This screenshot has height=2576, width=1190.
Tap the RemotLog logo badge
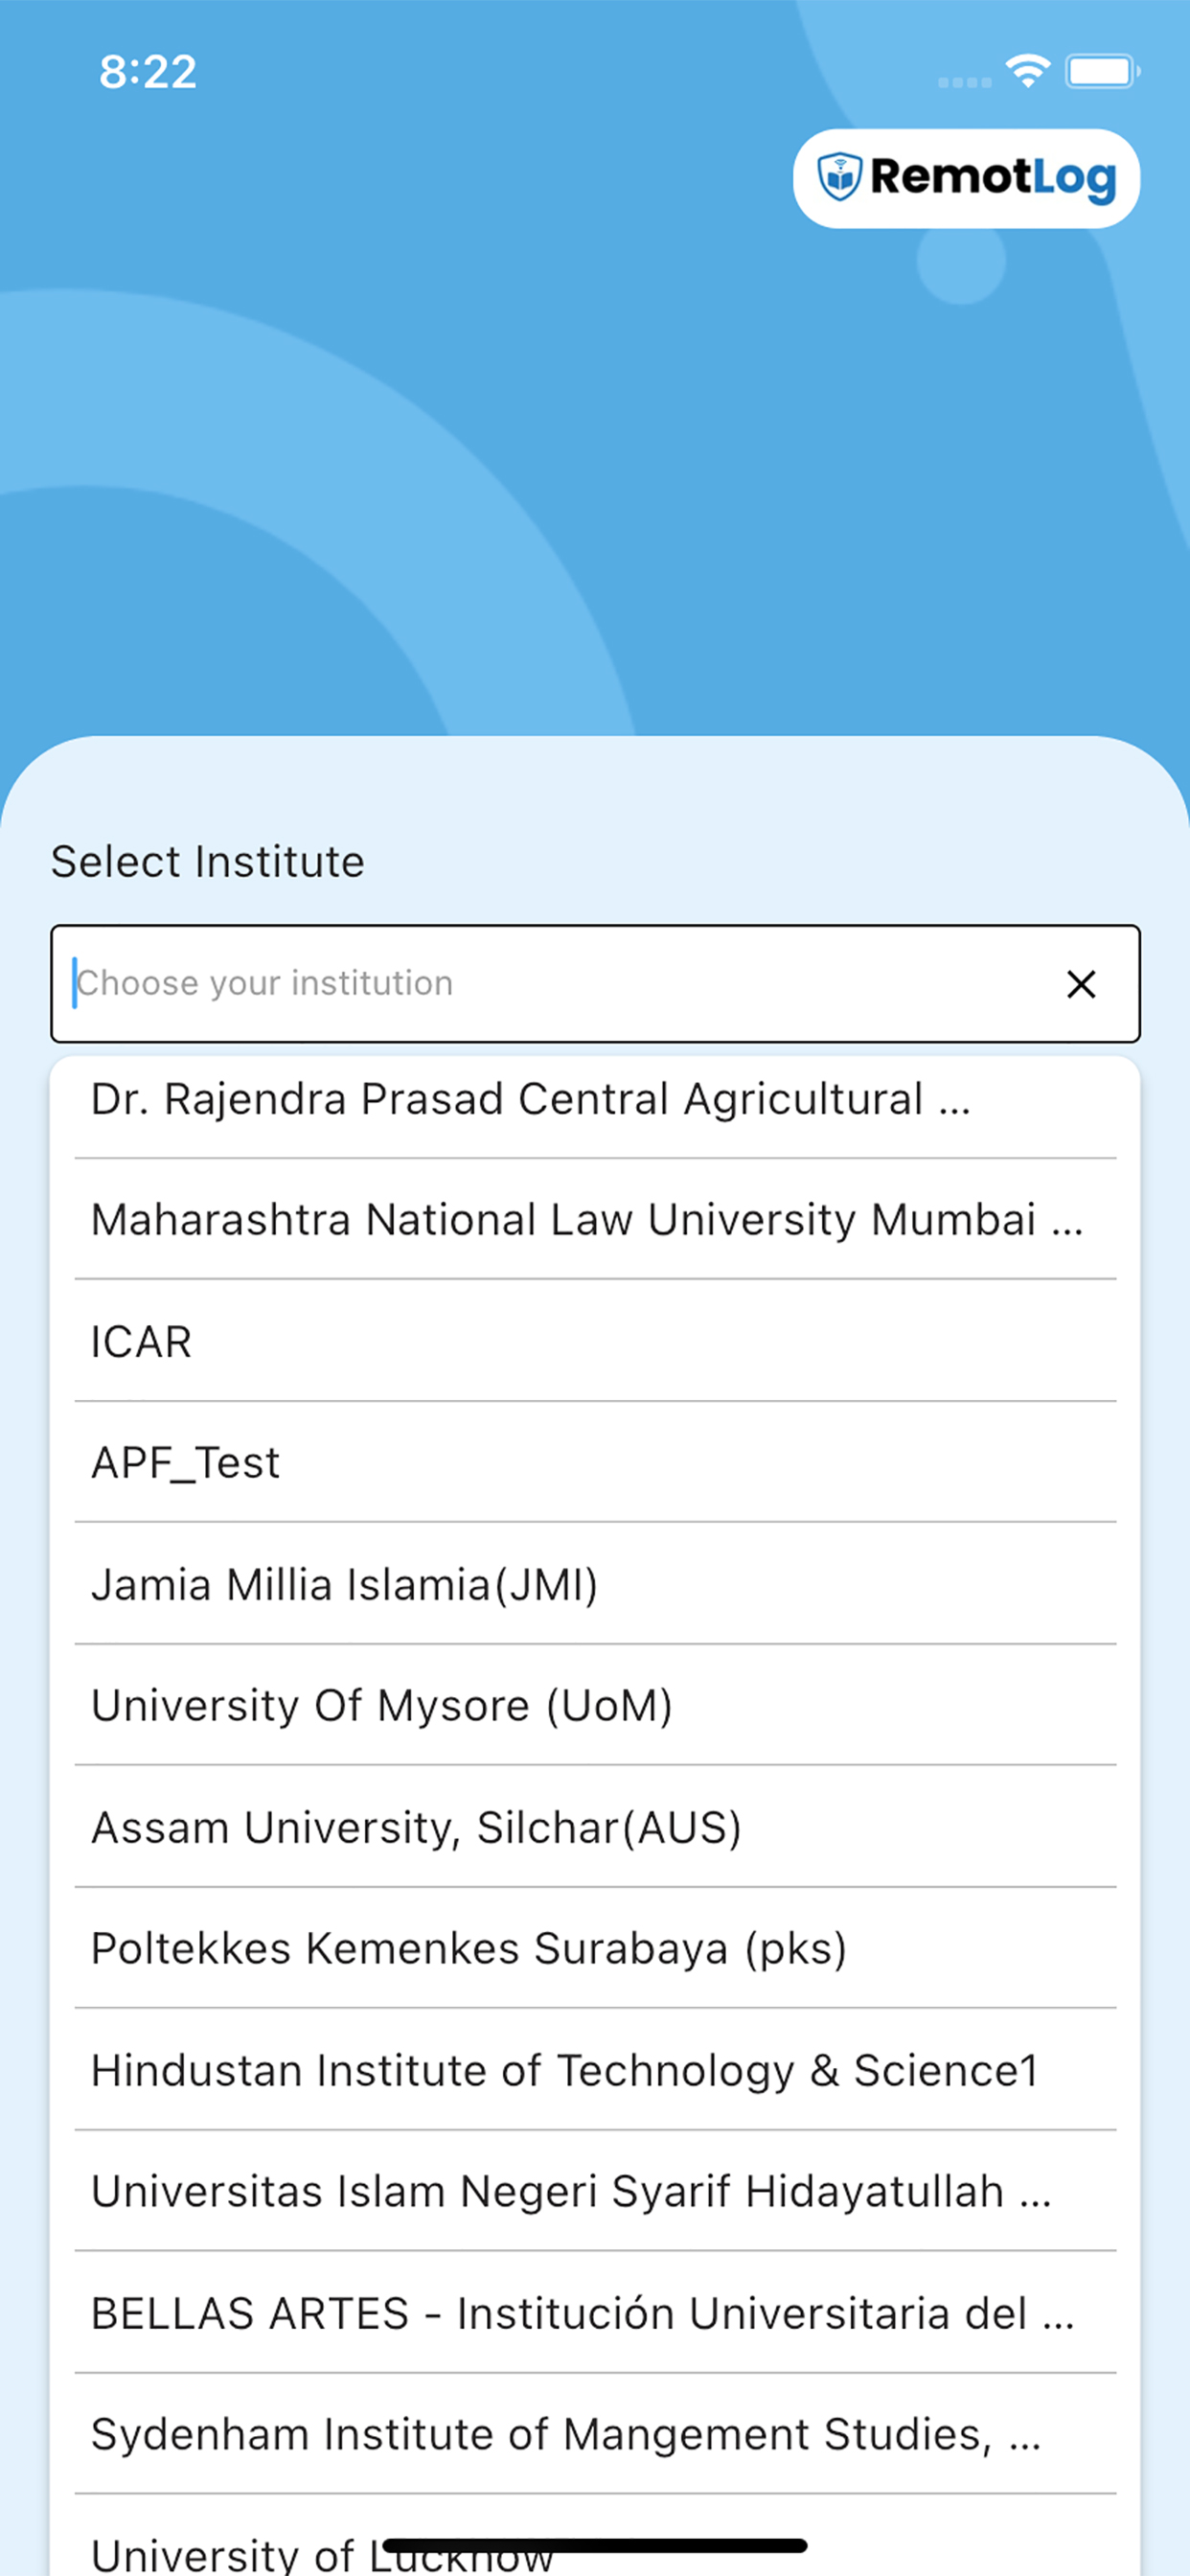(x=966, y=178)
